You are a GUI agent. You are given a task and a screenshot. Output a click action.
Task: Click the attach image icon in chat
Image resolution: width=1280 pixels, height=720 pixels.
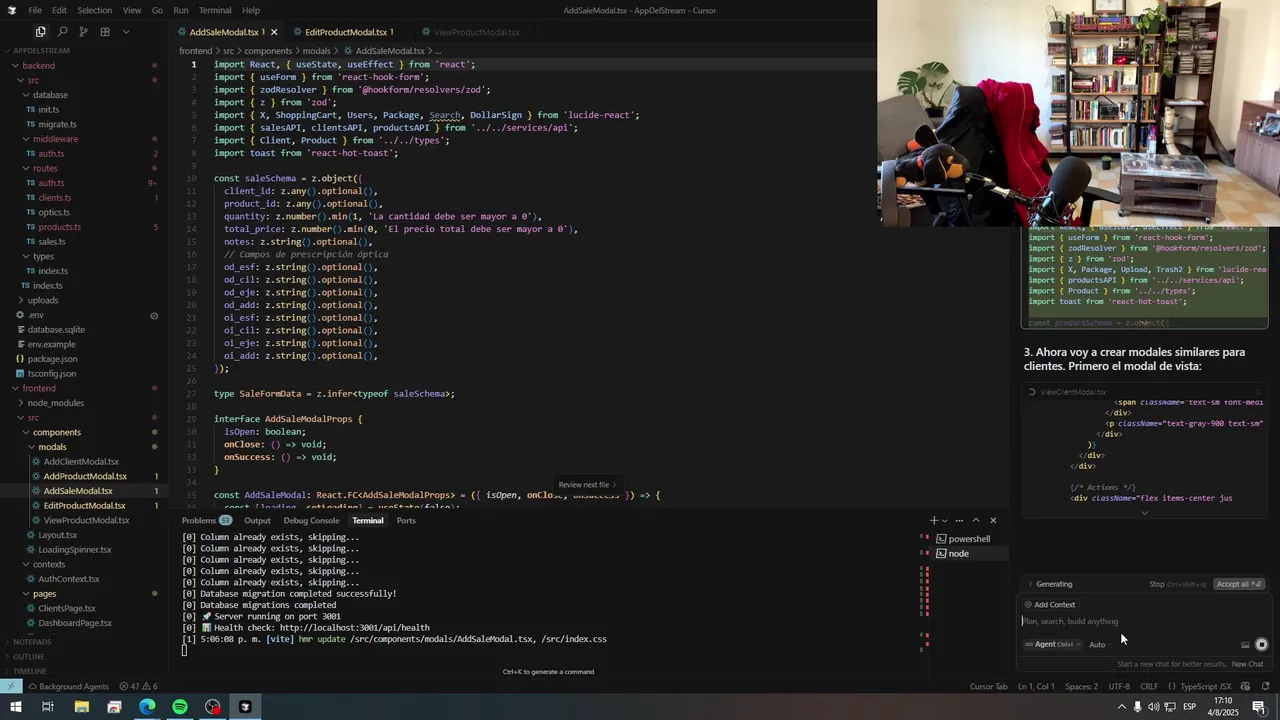(1245, 645)
